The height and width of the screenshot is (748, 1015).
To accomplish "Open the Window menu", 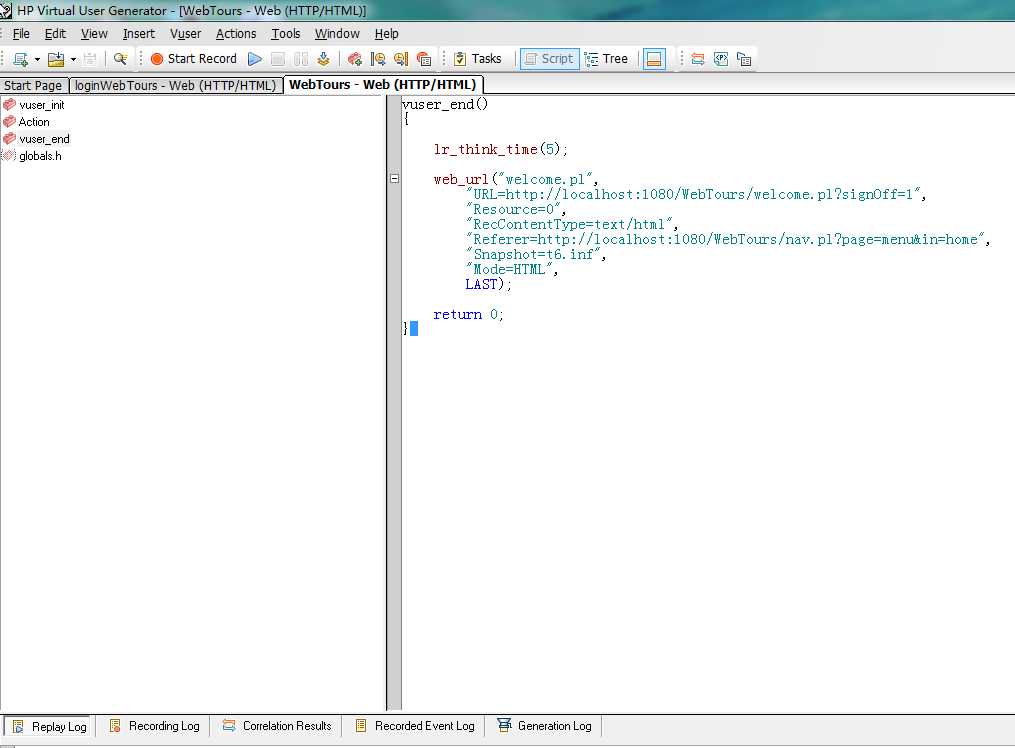I will (x=337, y=34).
